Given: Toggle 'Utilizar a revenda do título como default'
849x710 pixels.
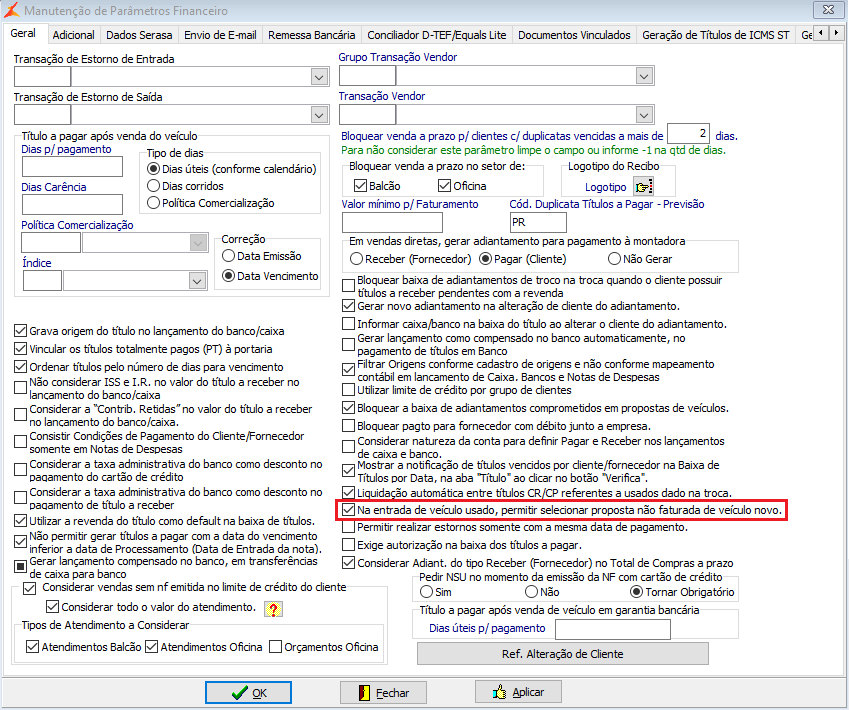Looking at the screenshot, I should [x=20, y=521].
